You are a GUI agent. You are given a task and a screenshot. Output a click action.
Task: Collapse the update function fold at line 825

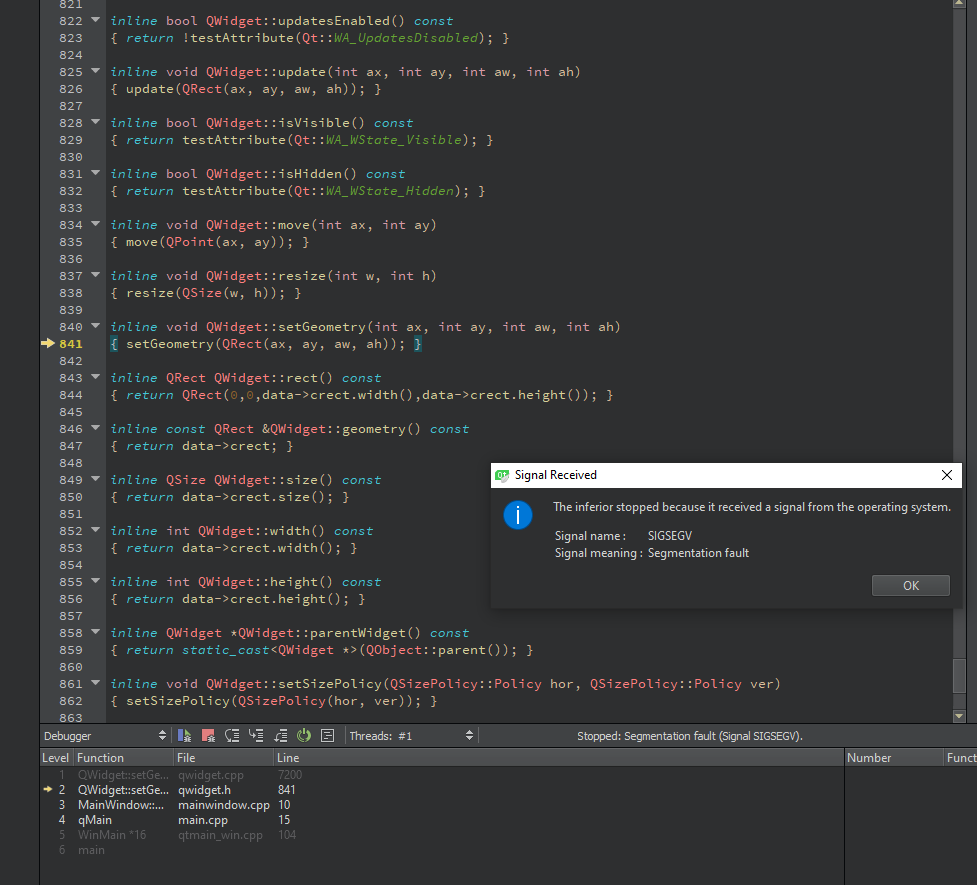pos(95,71)
